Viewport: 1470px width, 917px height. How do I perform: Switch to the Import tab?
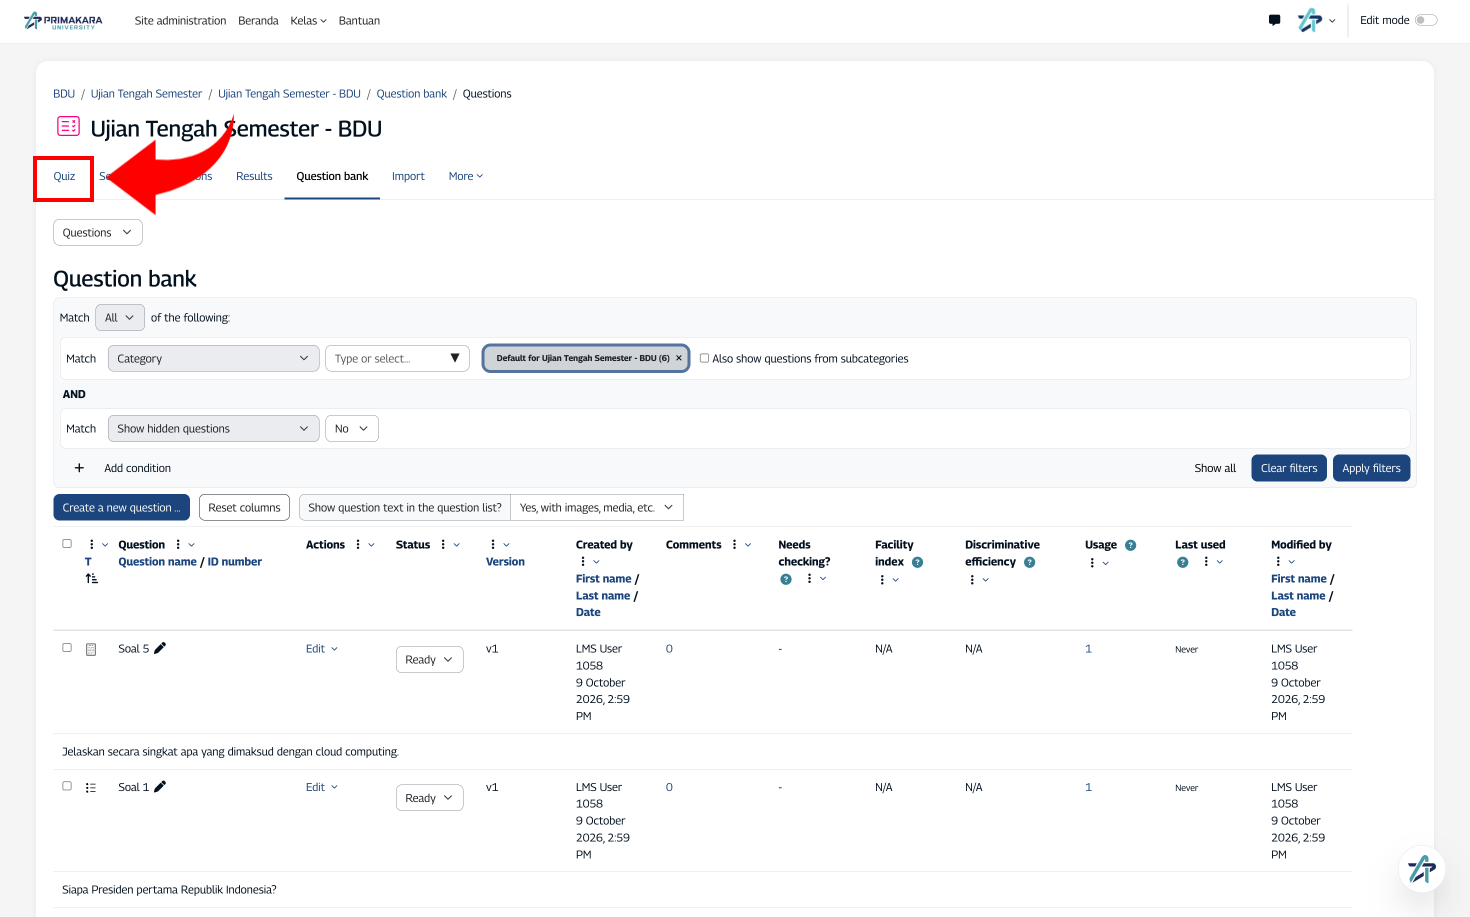tap(408, 176)
